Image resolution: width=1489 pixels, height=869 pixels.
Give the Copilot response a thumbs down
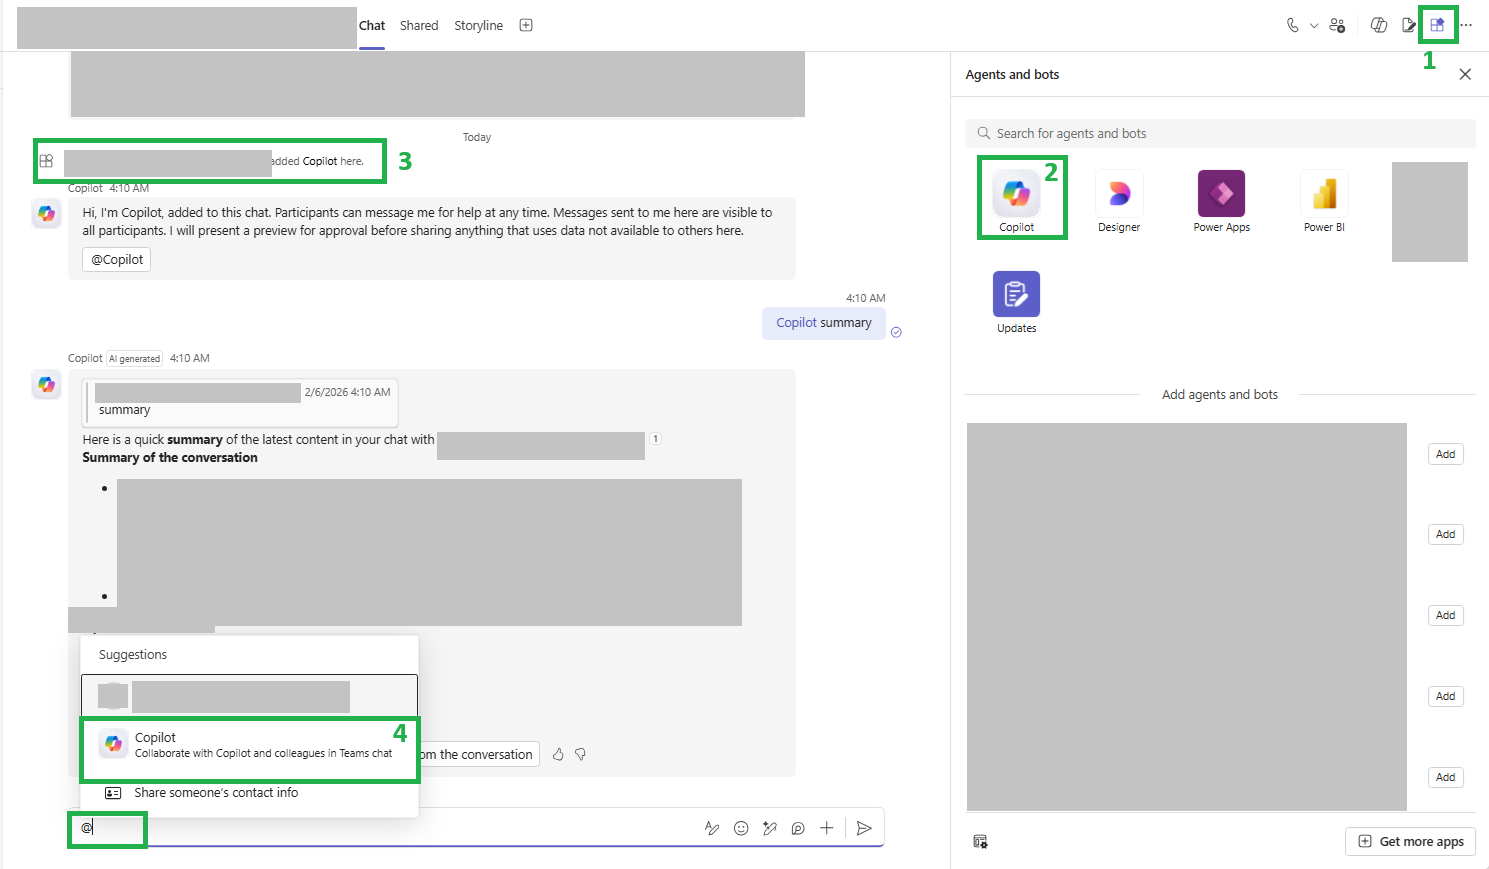pyautogui.click(x=580, y=754)
